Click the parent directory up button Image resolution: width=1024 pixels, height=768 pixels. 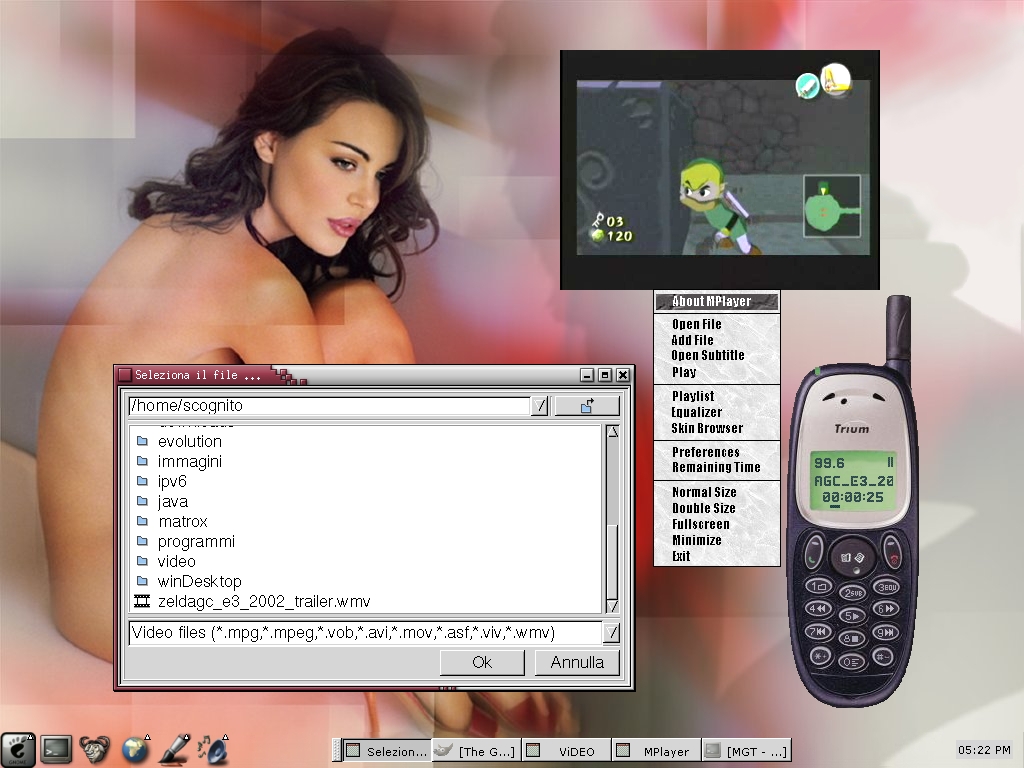587,405
